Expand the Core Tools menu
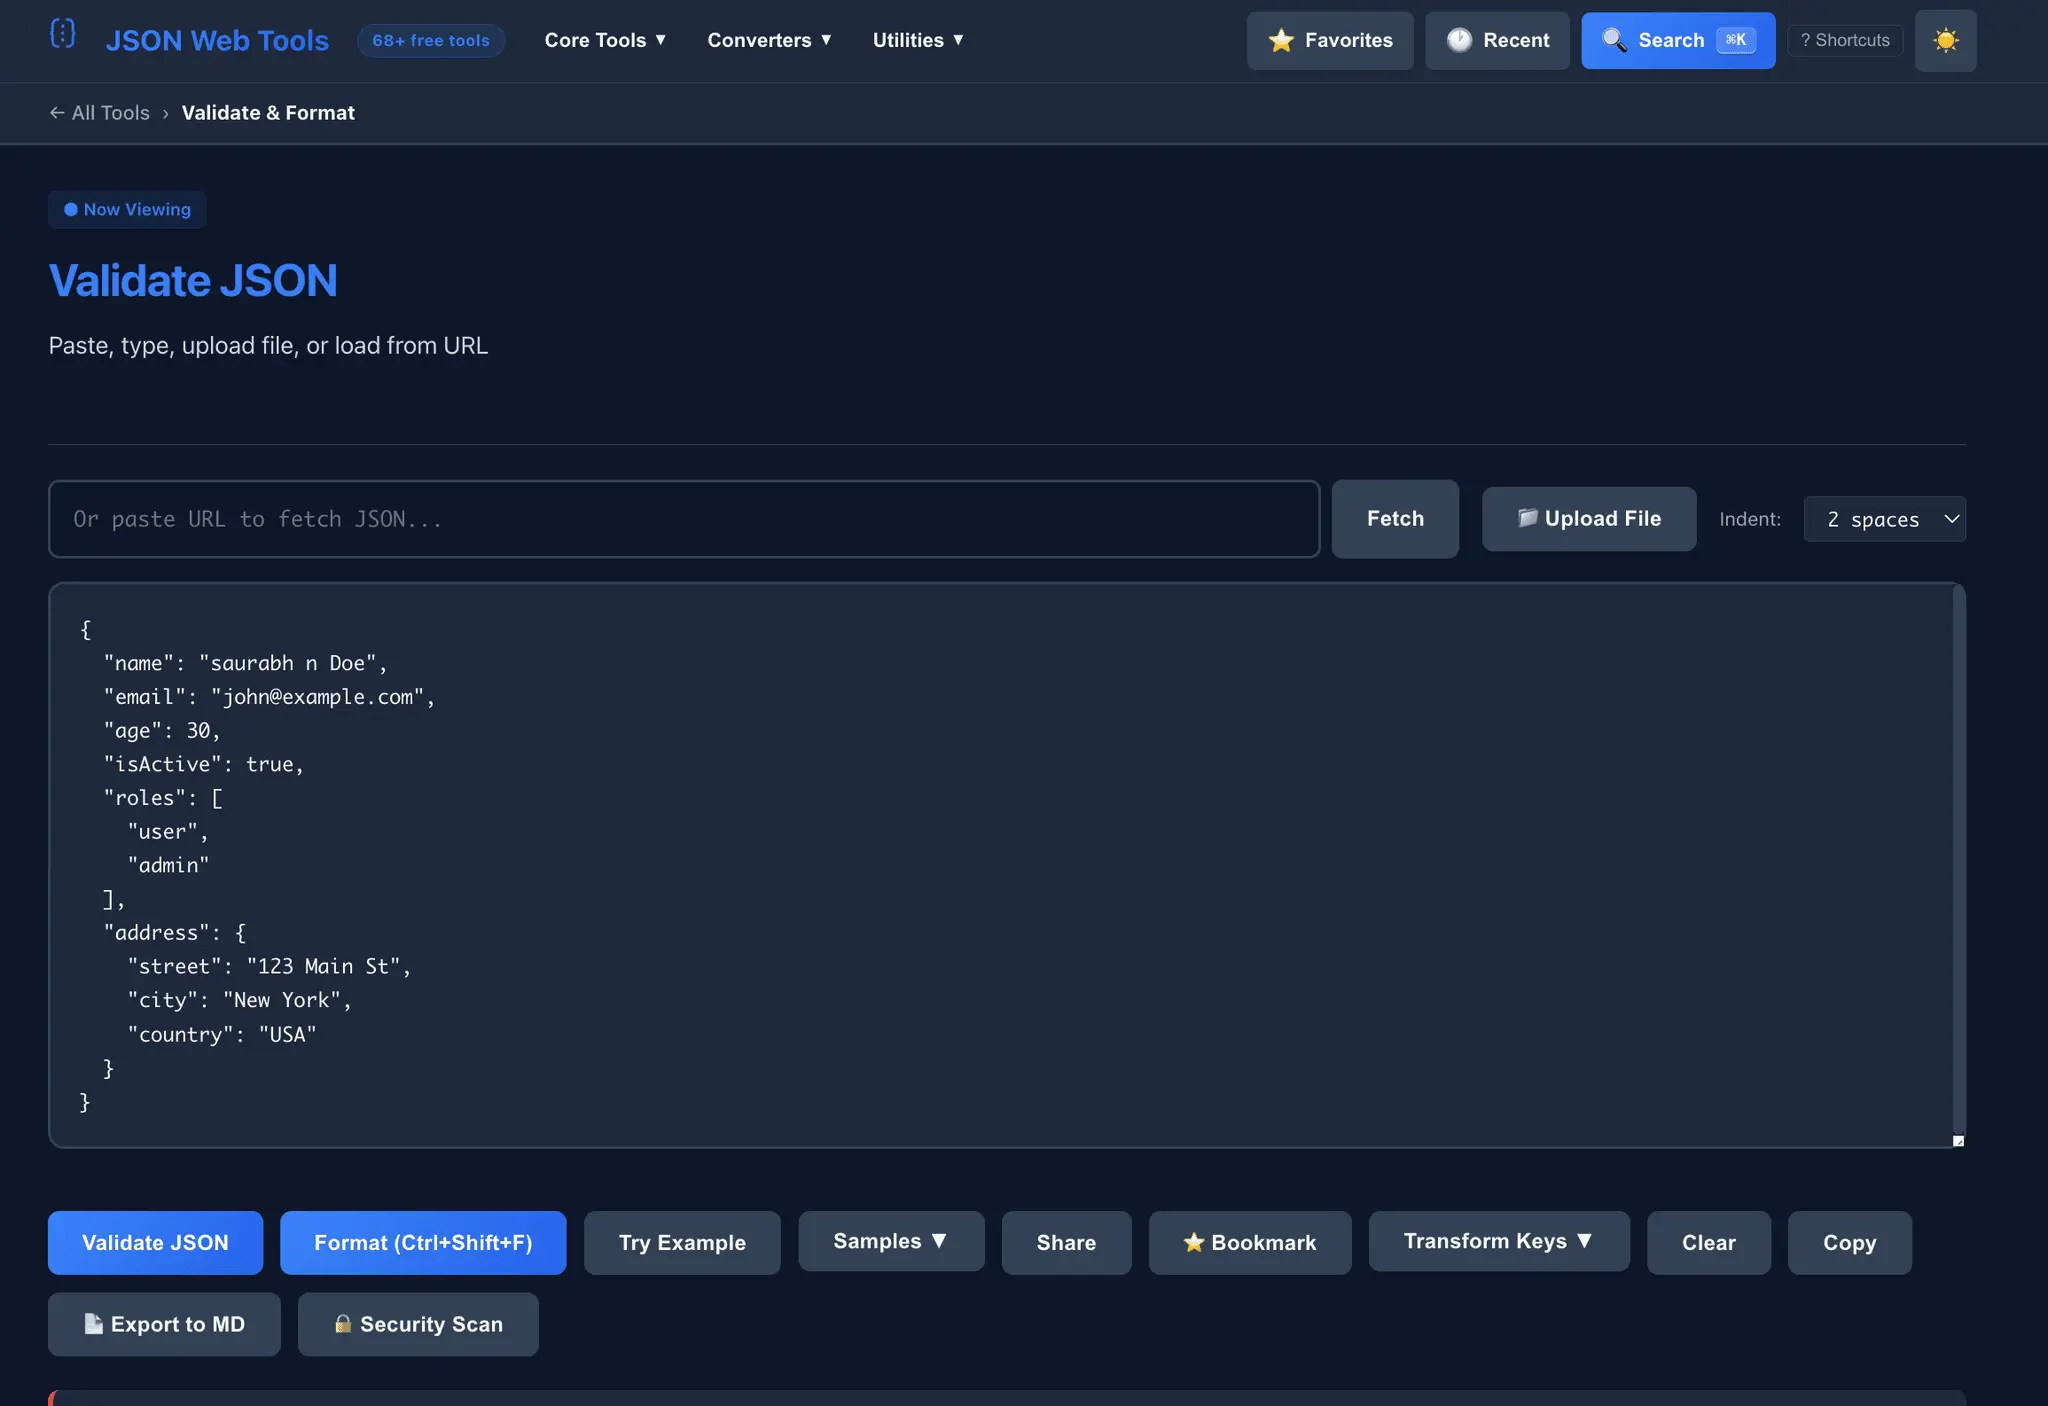The image size is (2048, 1406). [x=605, y=41]
